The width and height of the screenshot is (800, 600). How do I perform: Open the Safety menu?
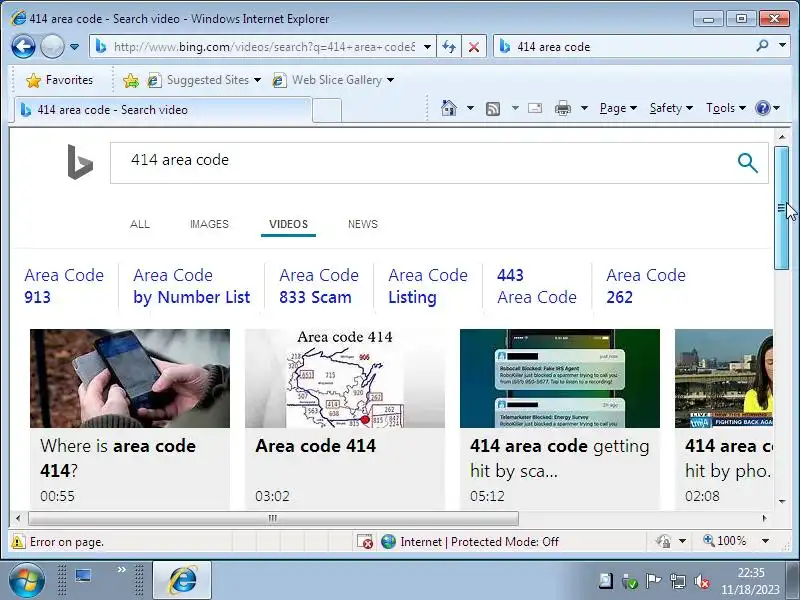click(671, 108)
